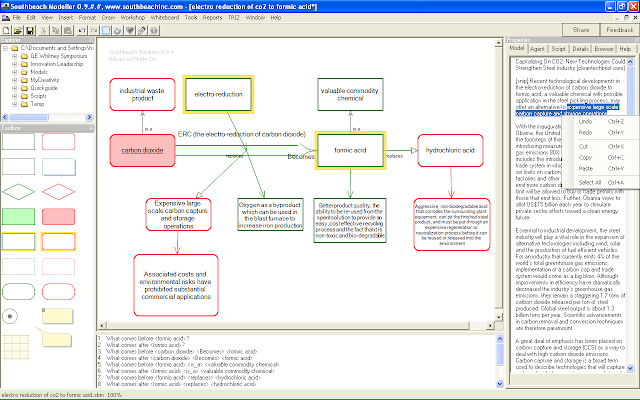Click the New document toolbar icon
This screenshot has width=640, height=400.
[x=6, y=31]
